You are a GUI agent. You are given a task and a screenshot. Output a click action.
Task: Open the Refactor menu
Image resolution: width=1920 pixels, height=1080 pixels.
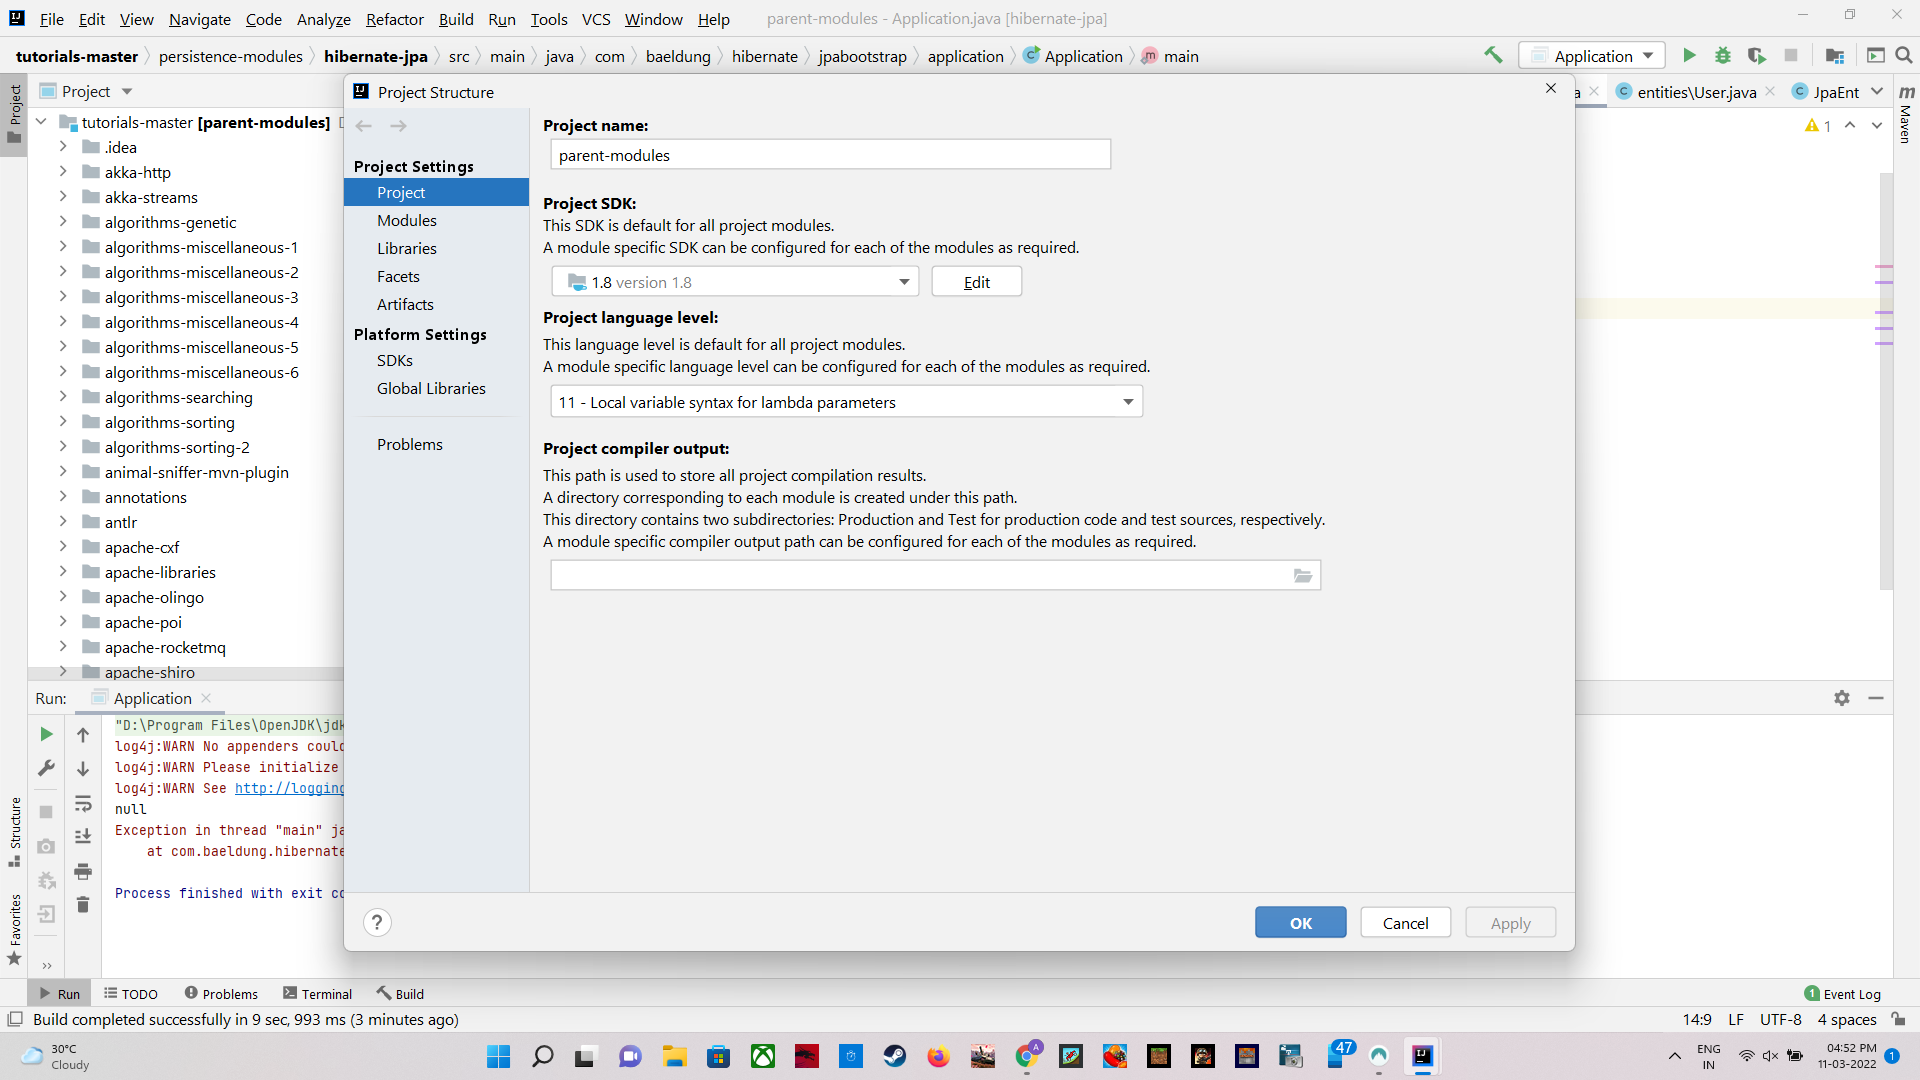click(394, 19)
